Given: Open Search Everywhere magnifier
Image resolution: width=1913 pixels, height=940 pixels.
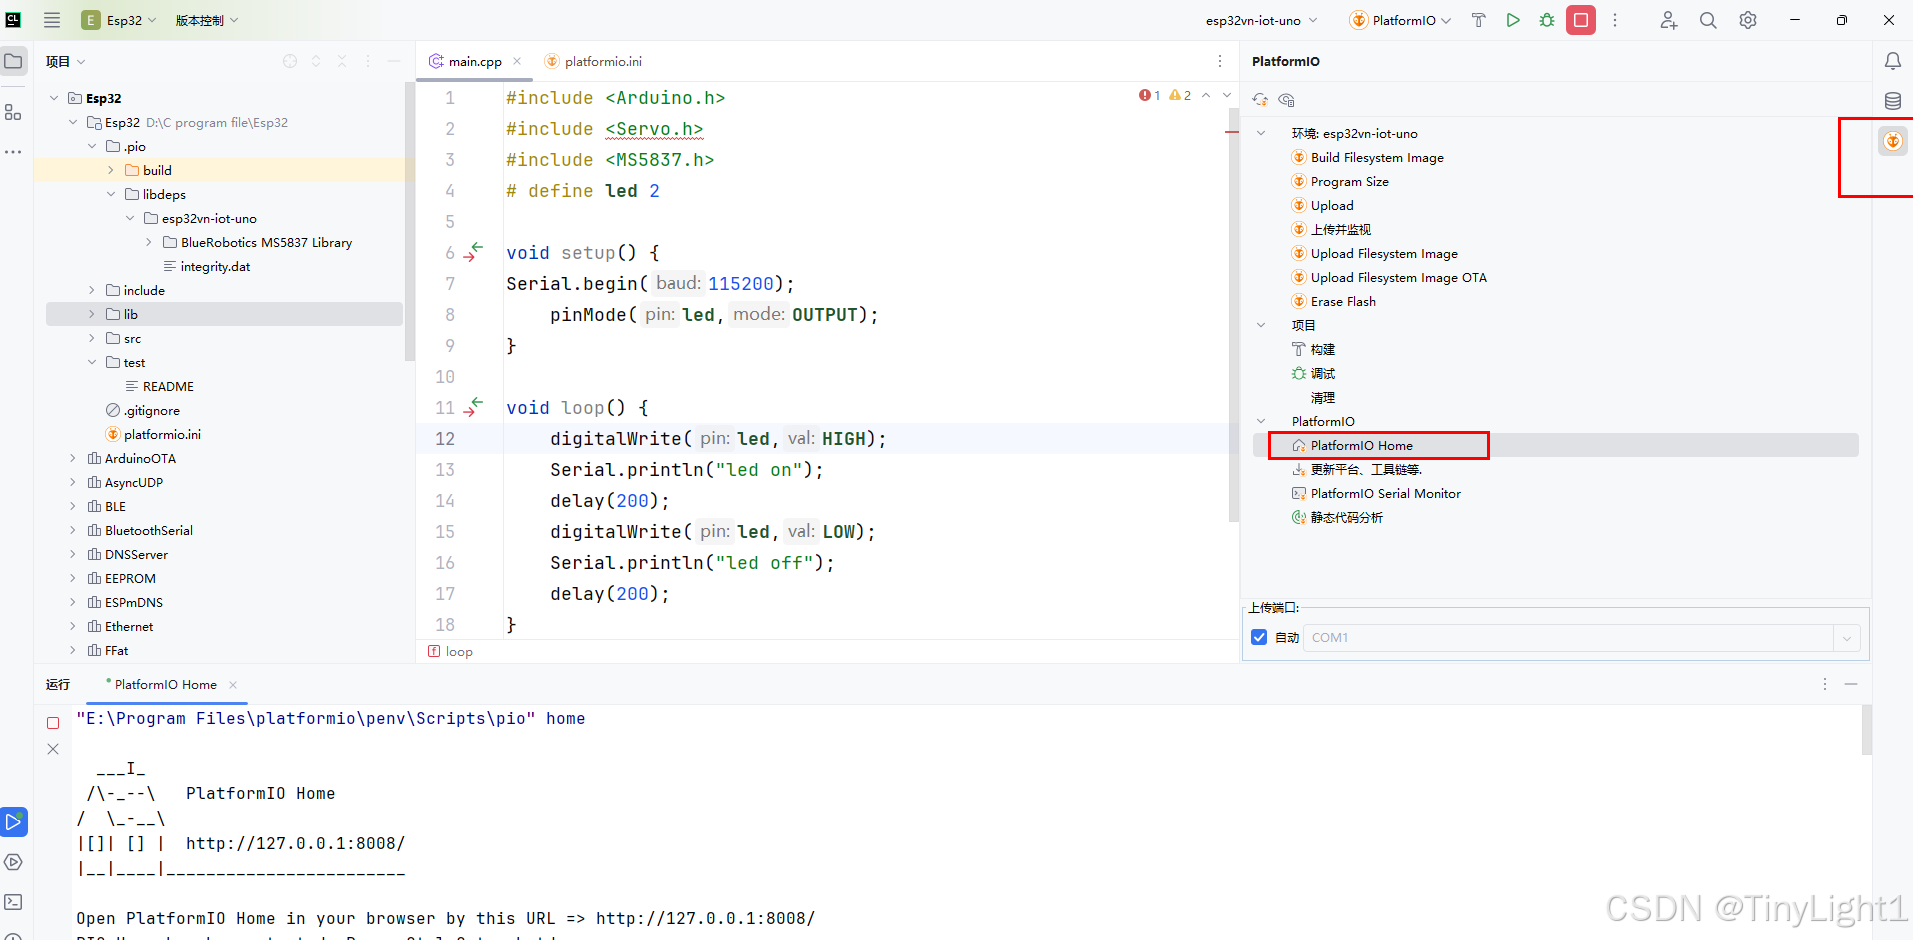Looking at the screenshot, I should click(x=1708, y=20).
